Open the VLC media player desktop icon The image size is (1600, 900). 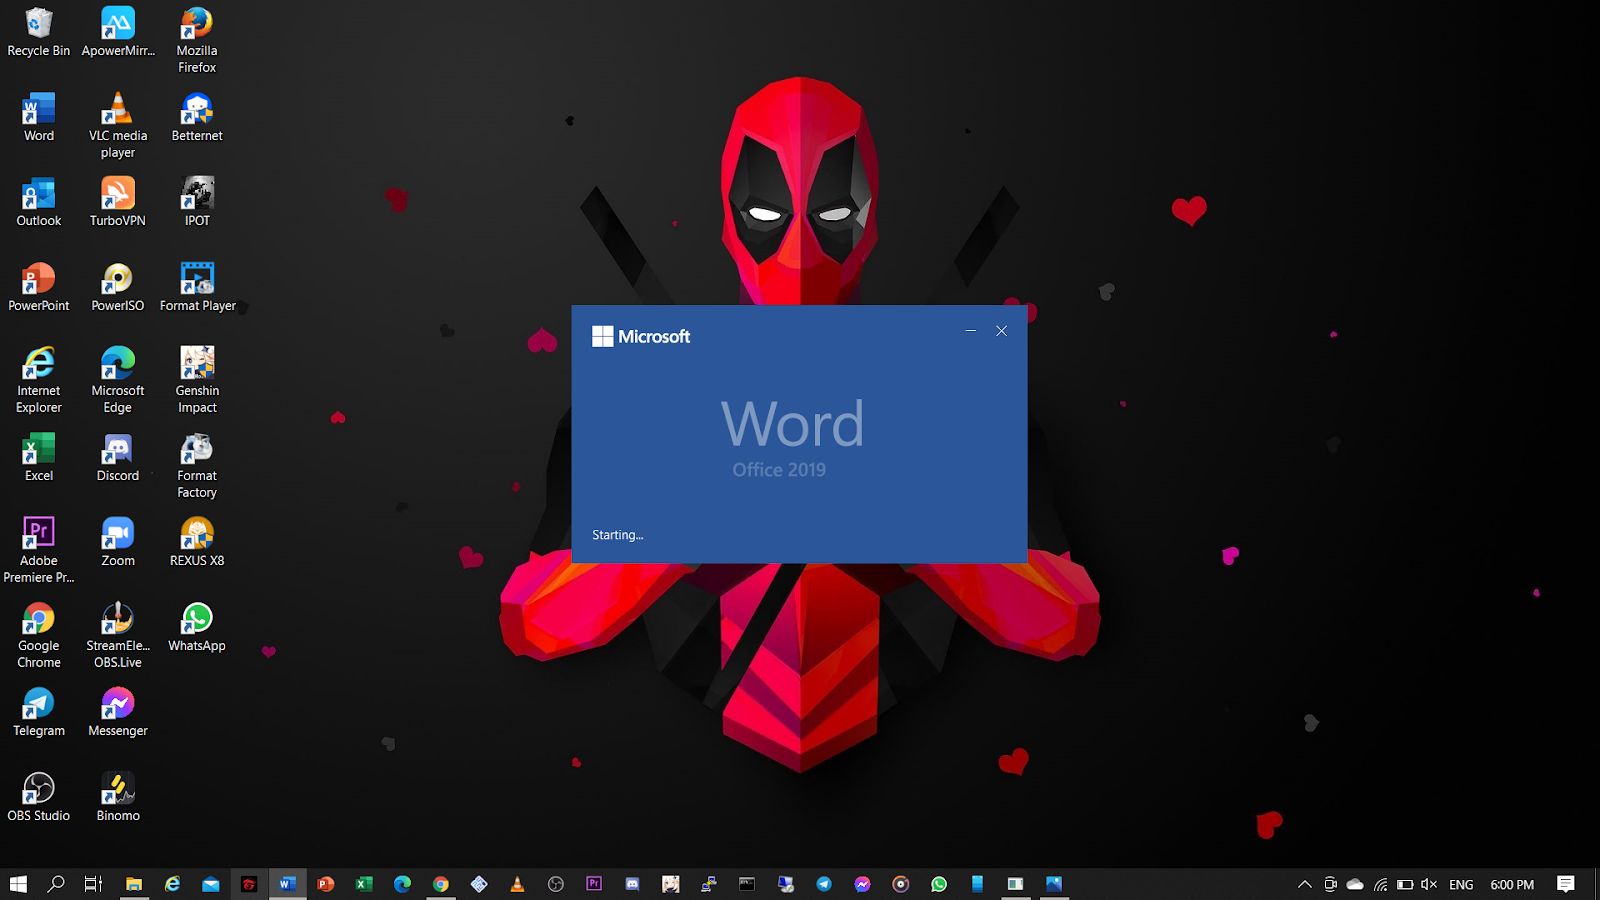coord(118,125)
